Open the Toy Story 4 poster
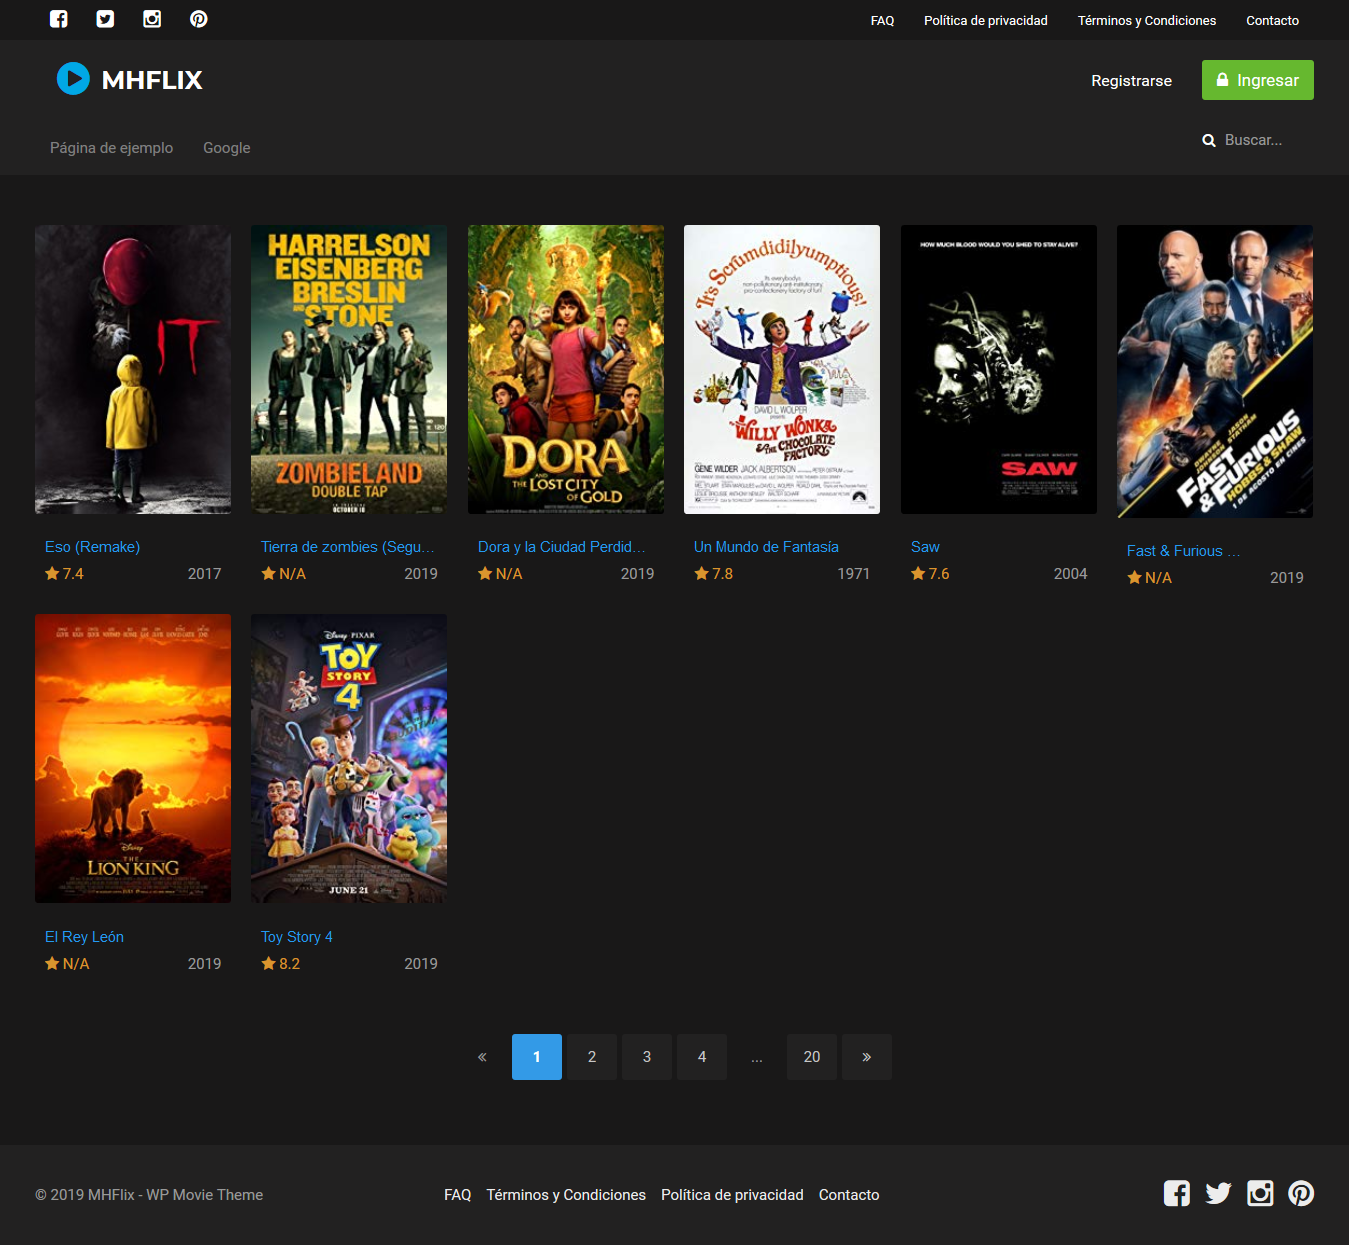The image size is (1349, 1245). [349, 758]
